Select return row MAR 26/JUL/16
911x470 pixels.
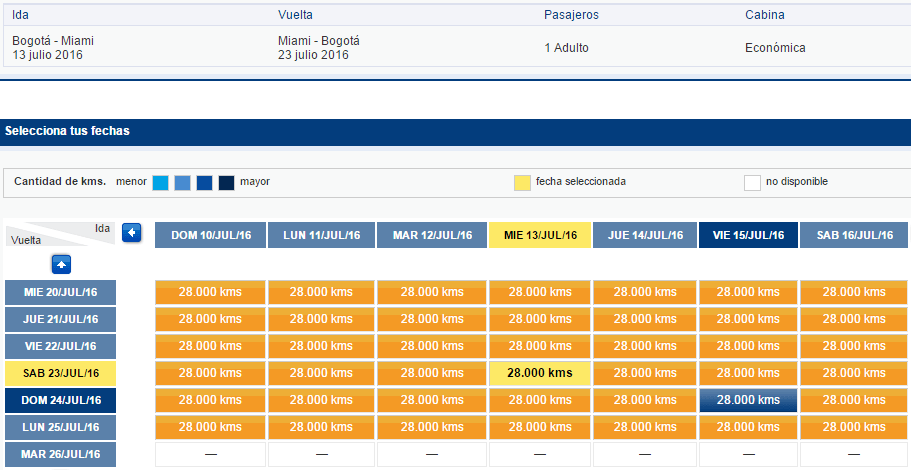(x=60, y=454)
